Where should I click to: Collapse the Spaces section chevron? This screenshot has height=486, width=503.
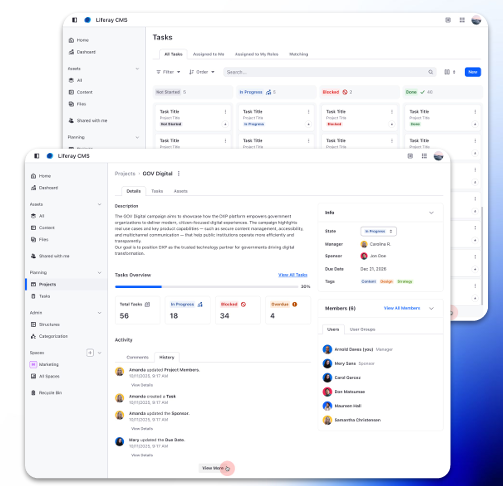pos(100,353)
